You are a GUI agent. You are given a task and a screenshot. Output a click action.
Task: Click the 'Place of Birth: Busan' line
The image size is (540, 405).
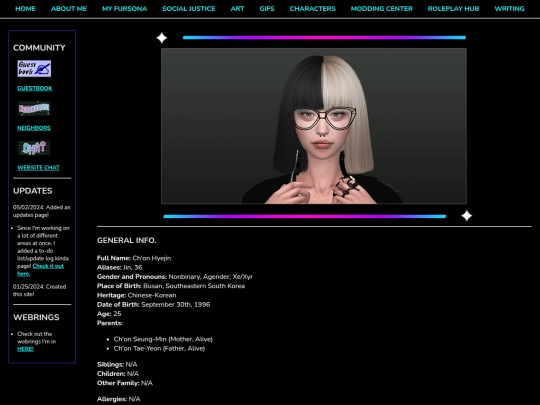pos(171,286)
